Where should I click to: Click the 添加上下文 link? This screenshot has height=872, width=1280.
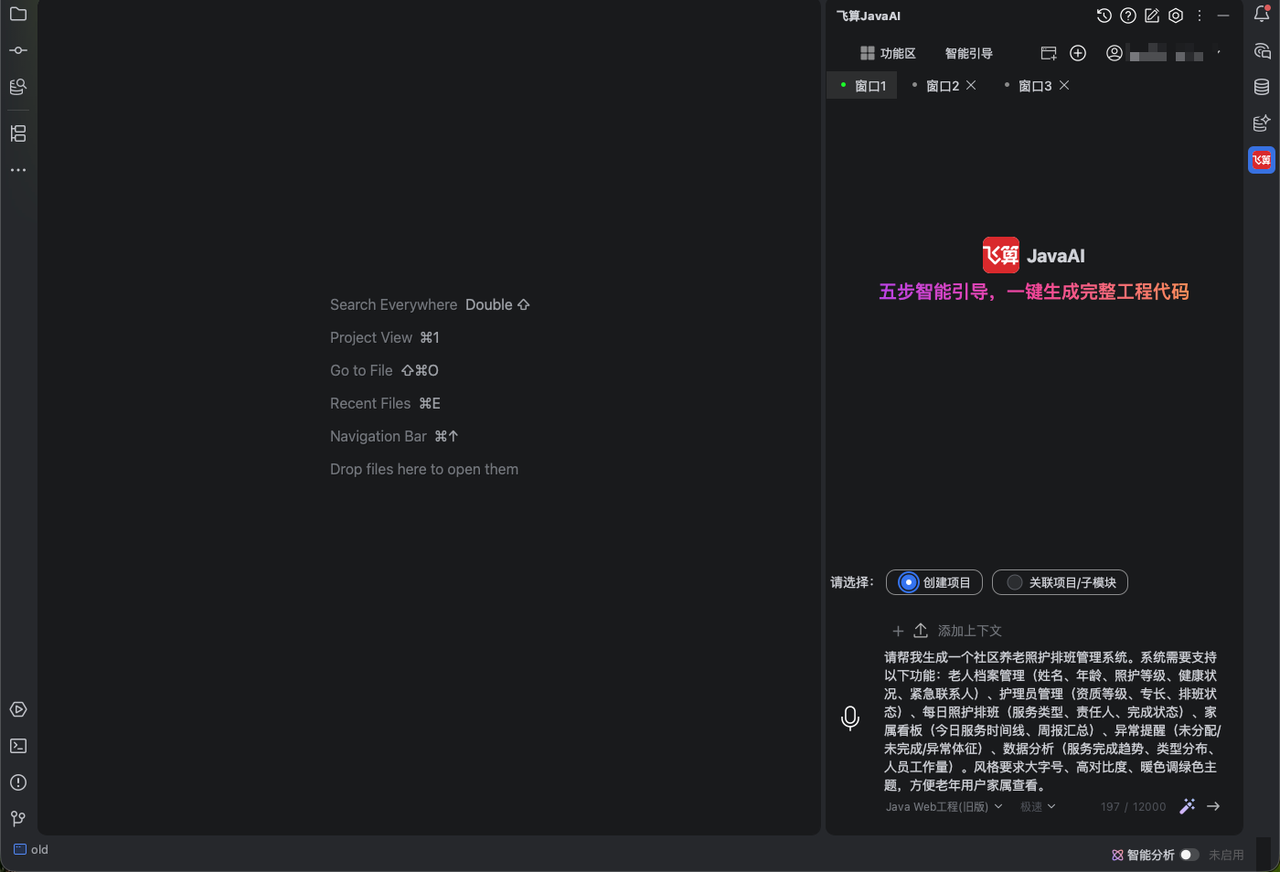pyautogui.click(x=970, y=631)
